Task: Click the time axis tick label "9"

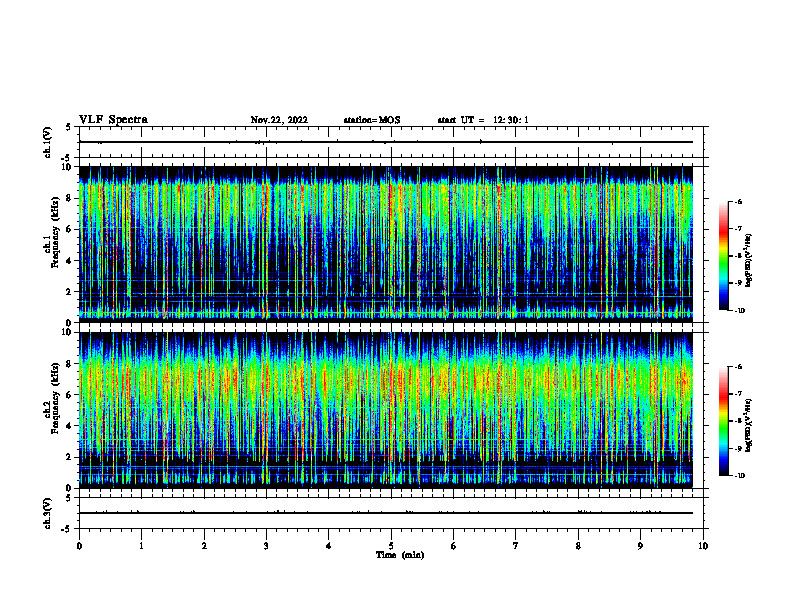Action: click(640, 546)
